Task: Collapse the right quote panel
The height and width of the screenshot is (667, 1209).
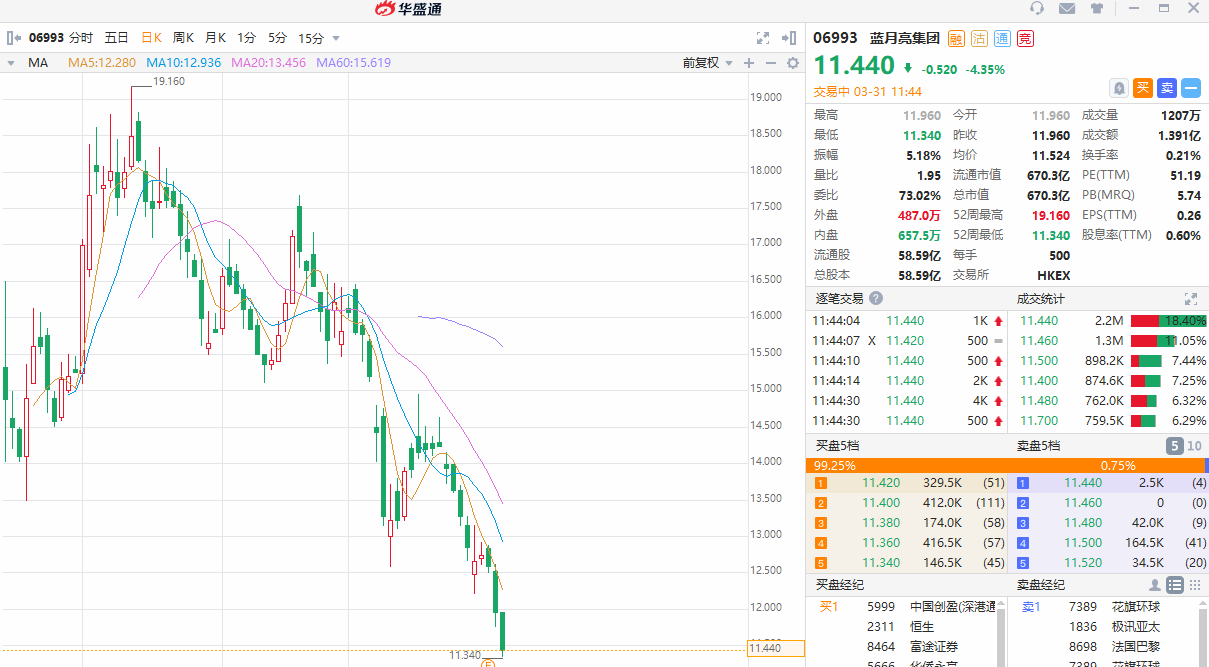Action: coord(789,38)
